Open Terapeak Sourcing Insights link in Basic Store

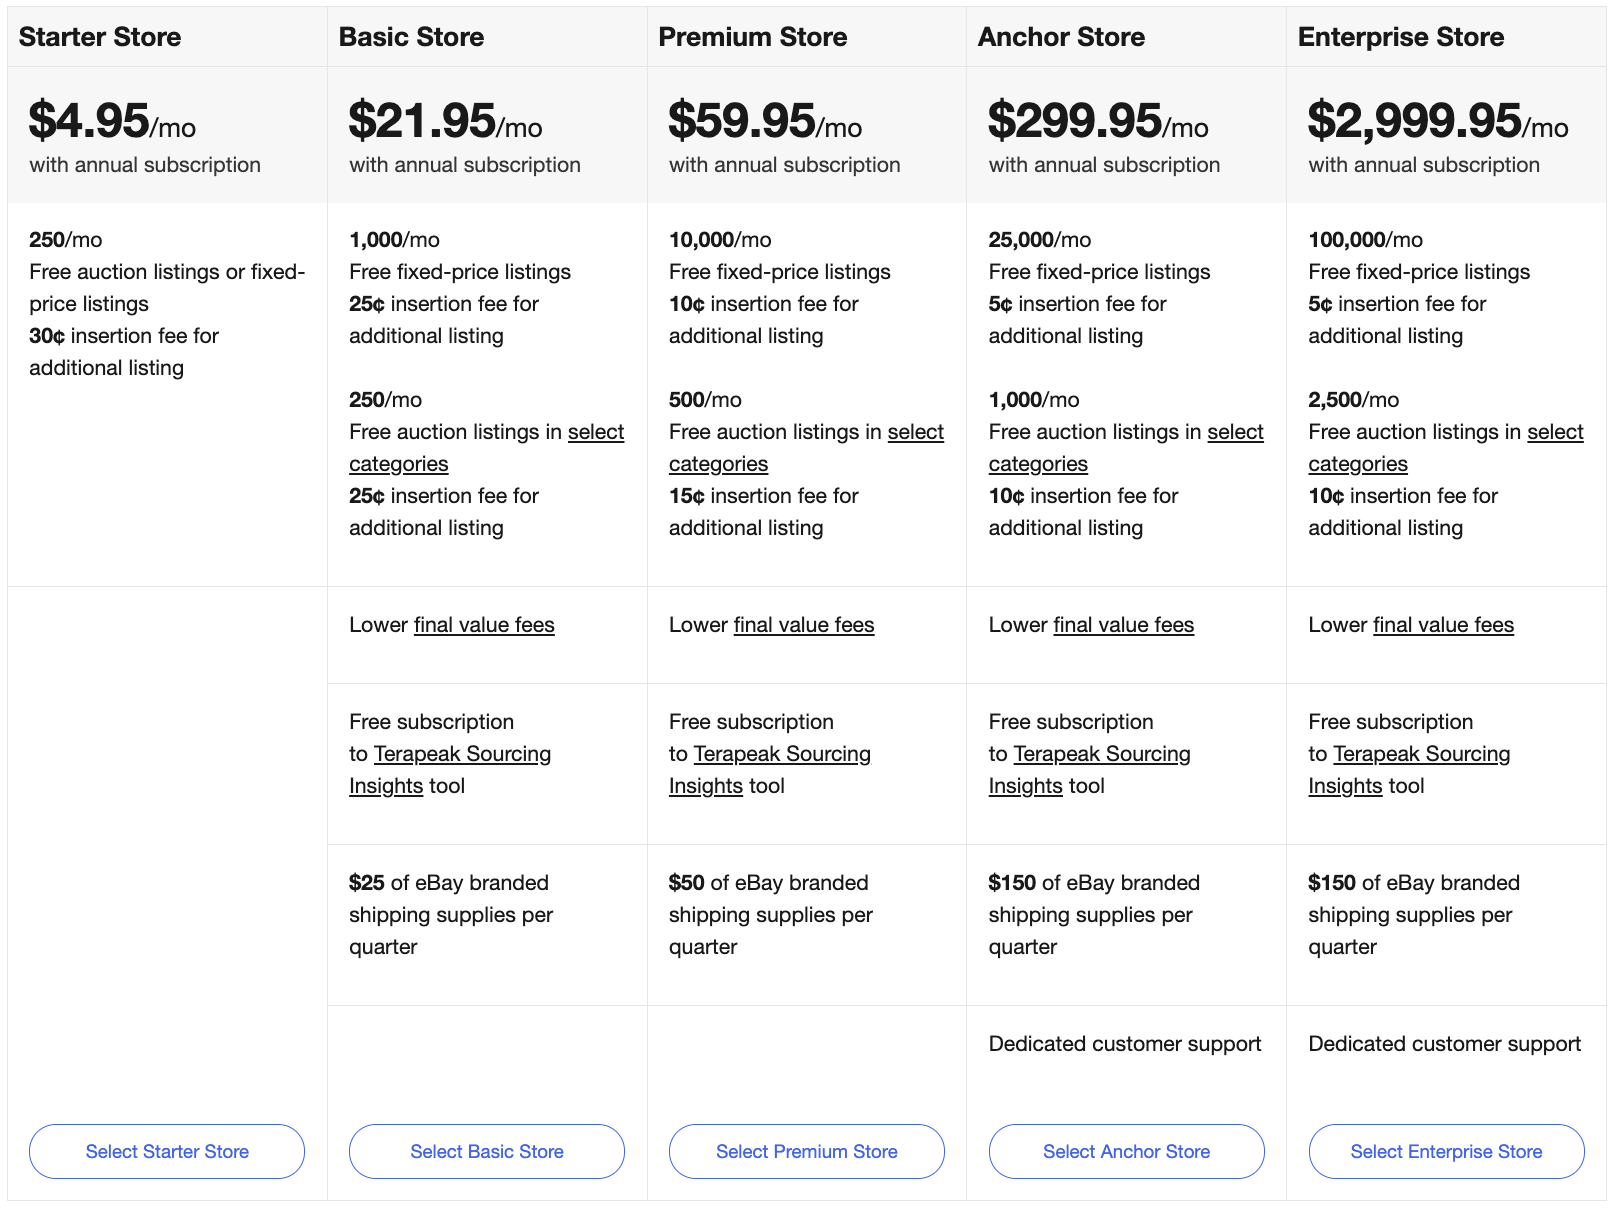462,754
